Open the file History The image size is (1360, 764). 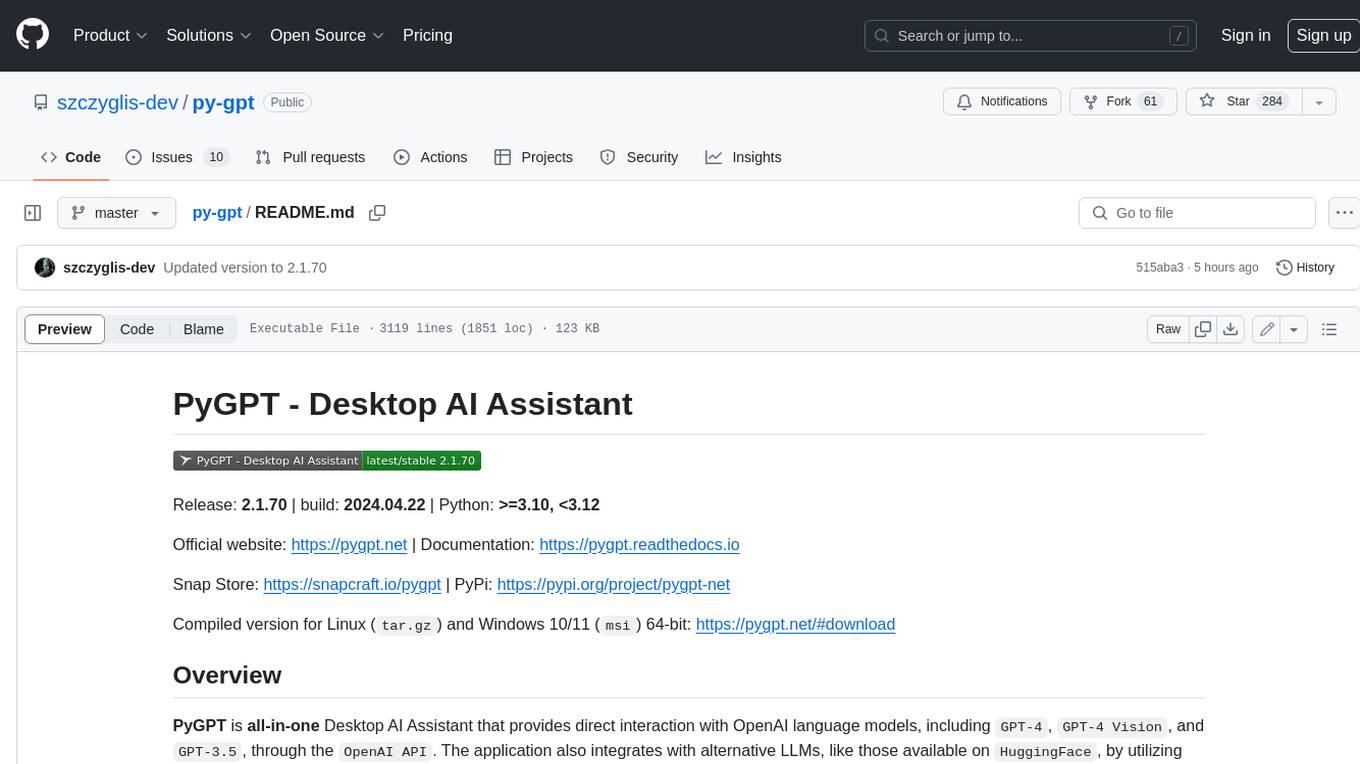1305,268
